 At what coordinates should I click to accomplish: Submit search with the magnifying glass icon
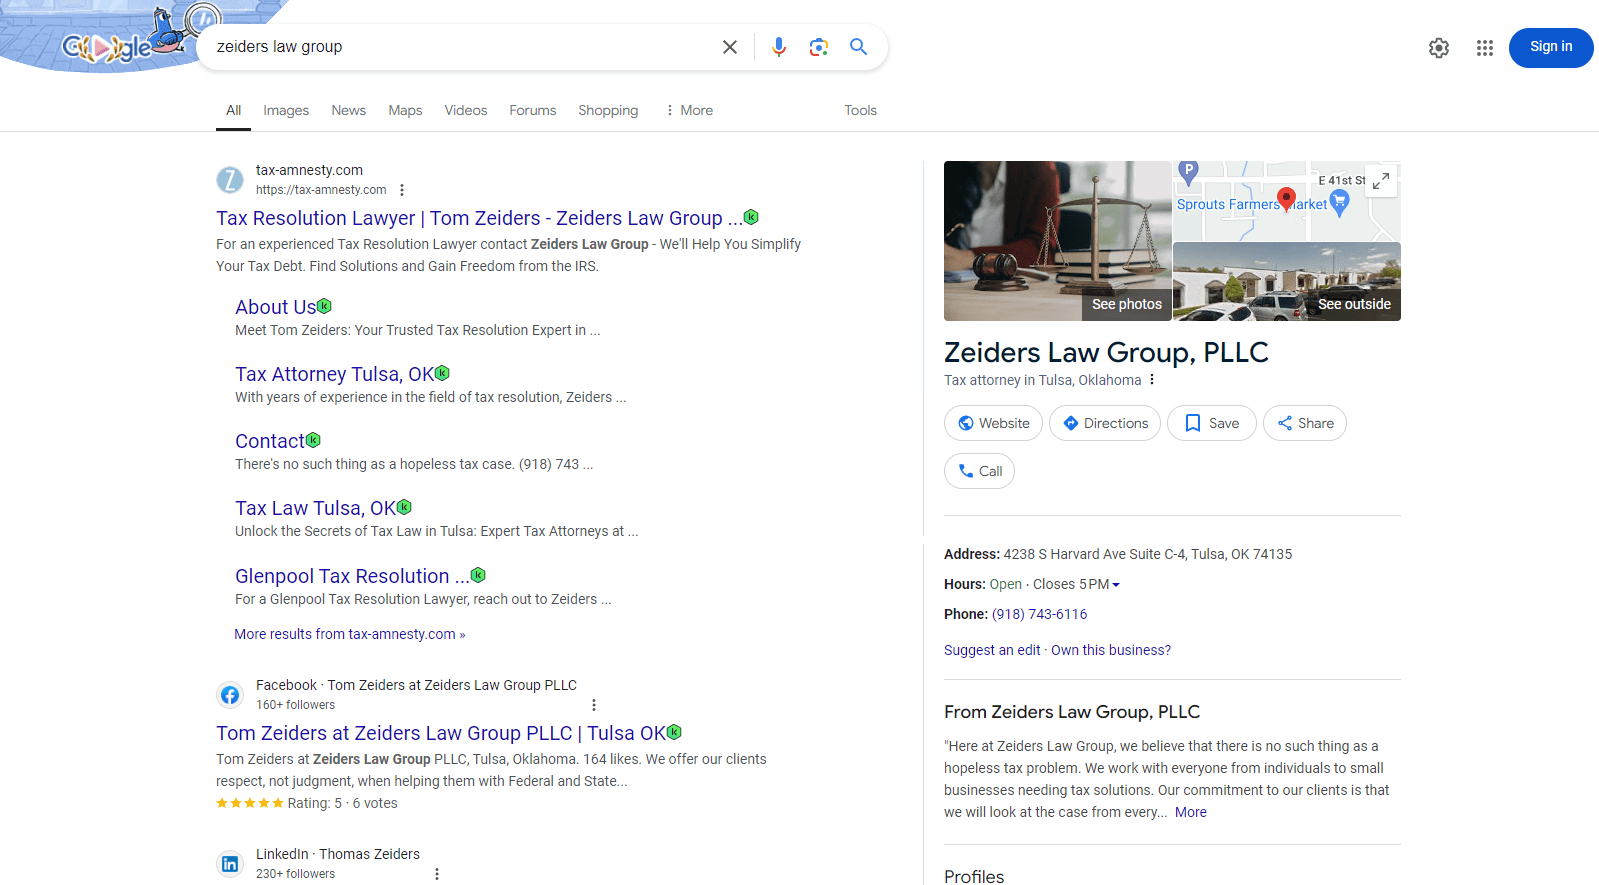coord(859,47)
